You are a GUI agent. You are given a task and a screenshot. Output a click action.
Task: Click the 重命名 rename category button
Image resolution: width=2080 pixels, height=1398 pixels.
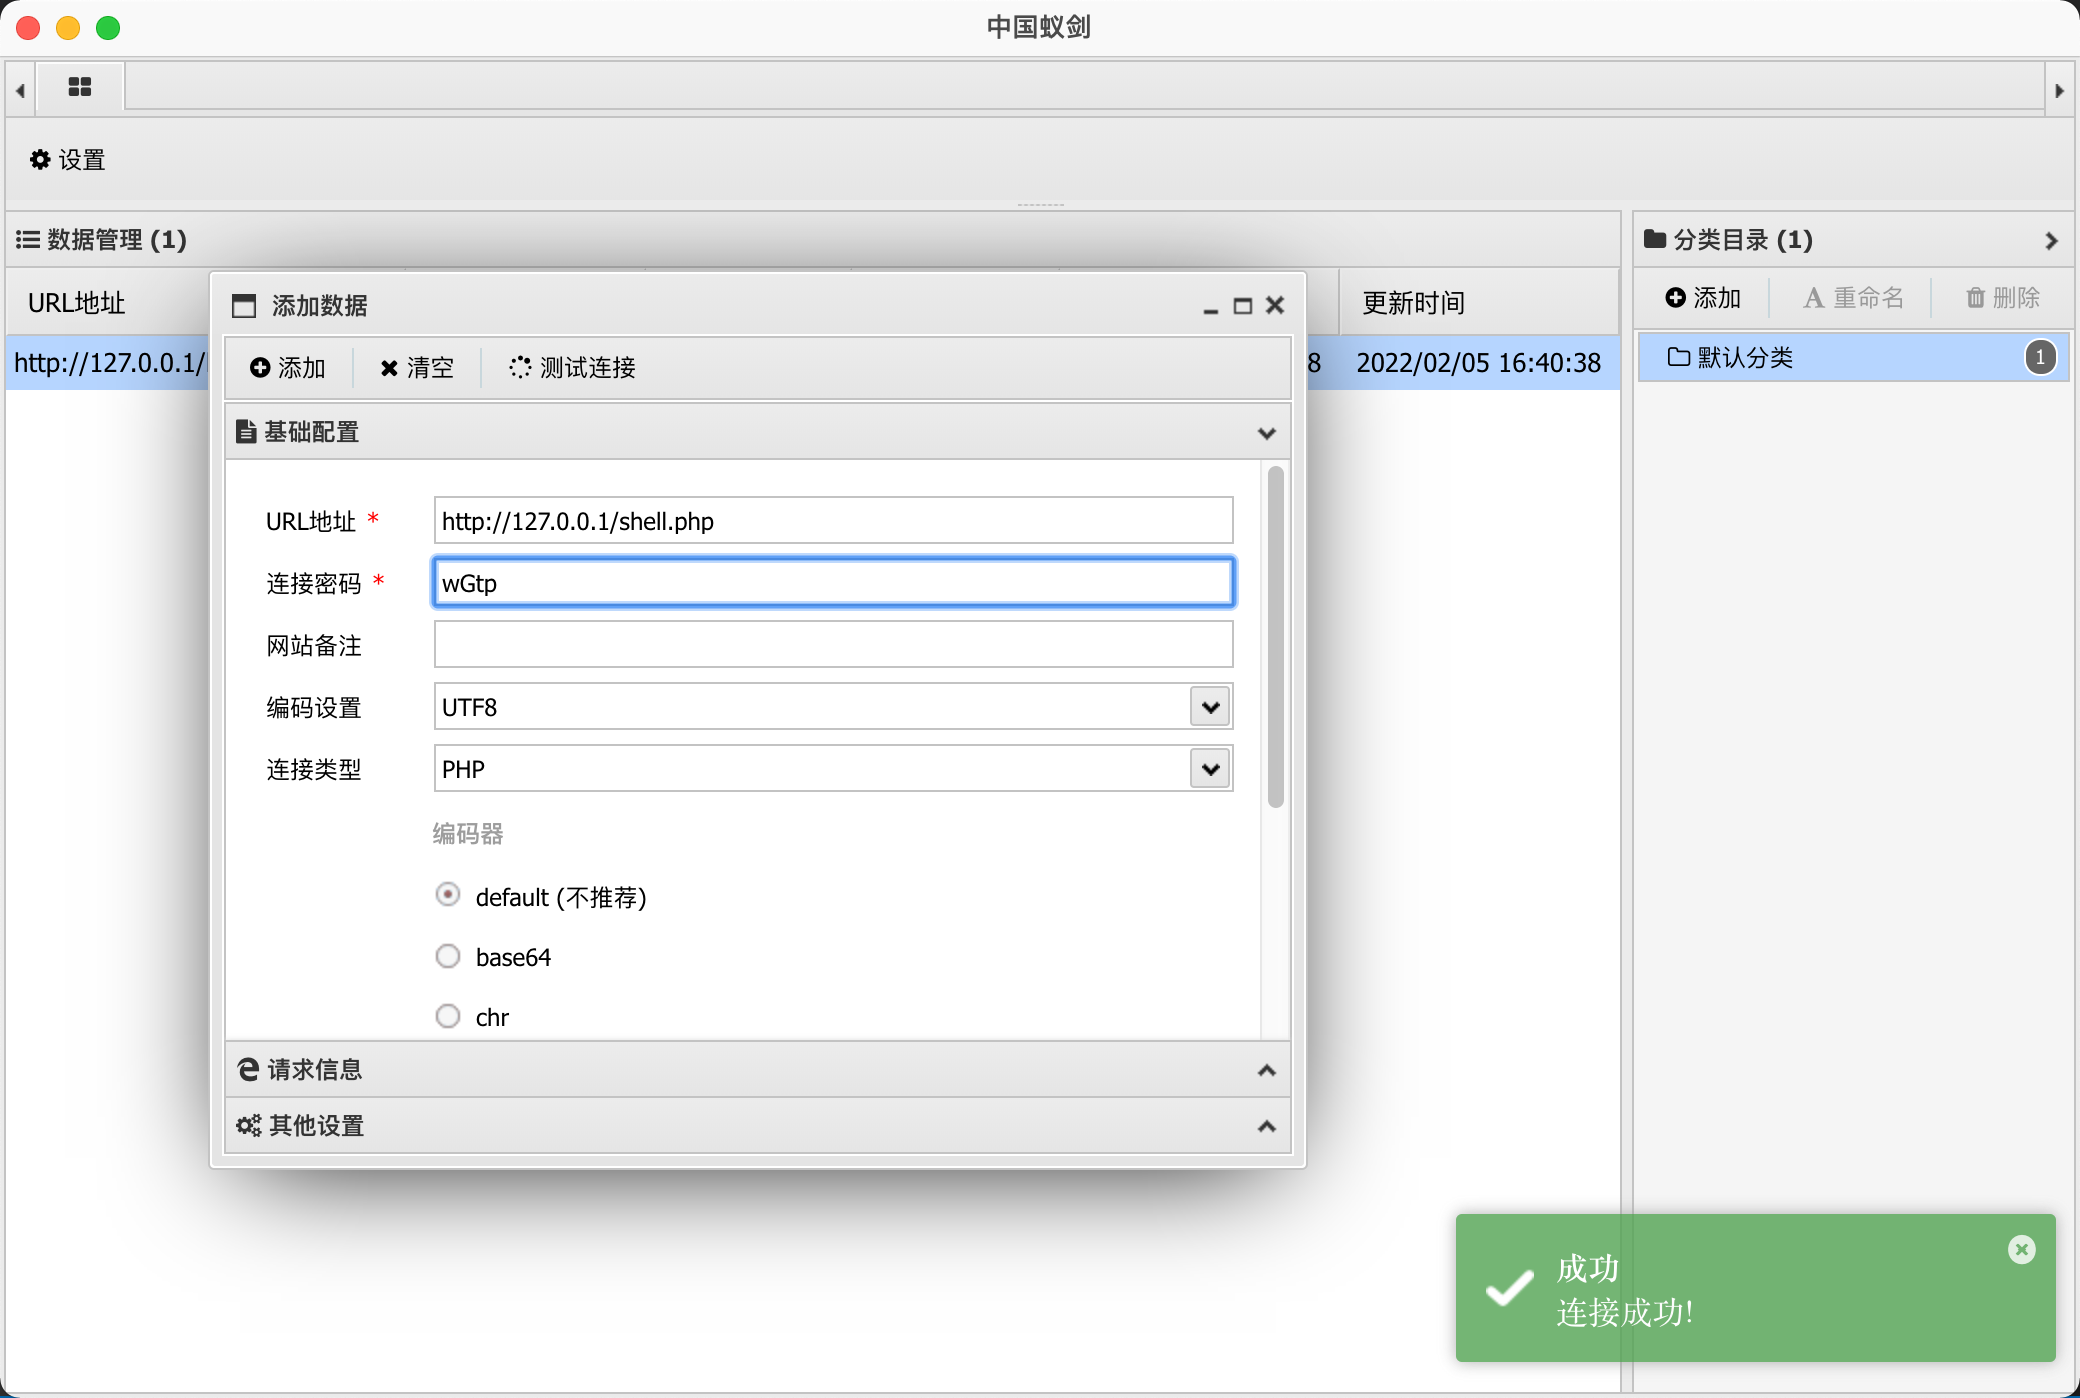[1853, 298]
